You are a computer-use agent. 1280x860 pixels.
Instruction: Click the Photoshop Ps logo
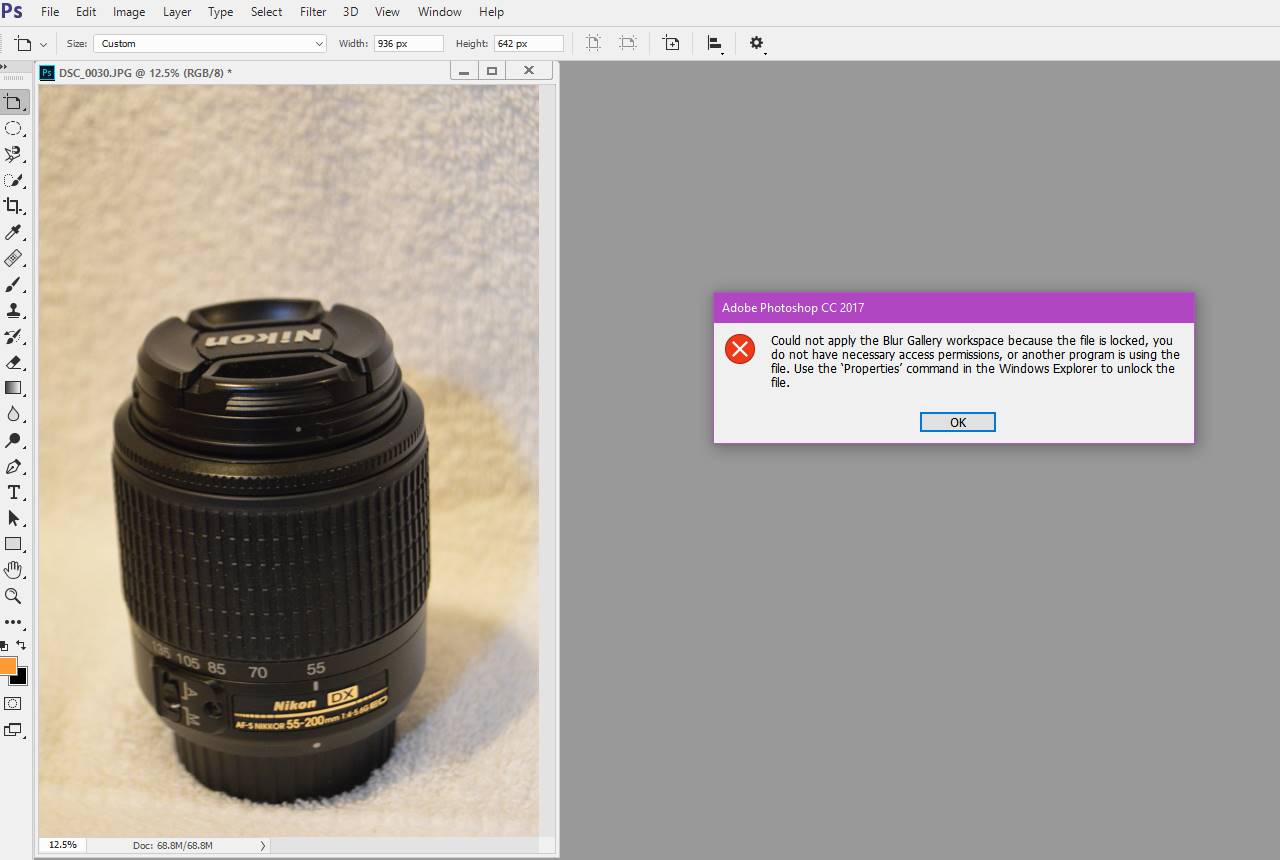click(x=12, y=11)
